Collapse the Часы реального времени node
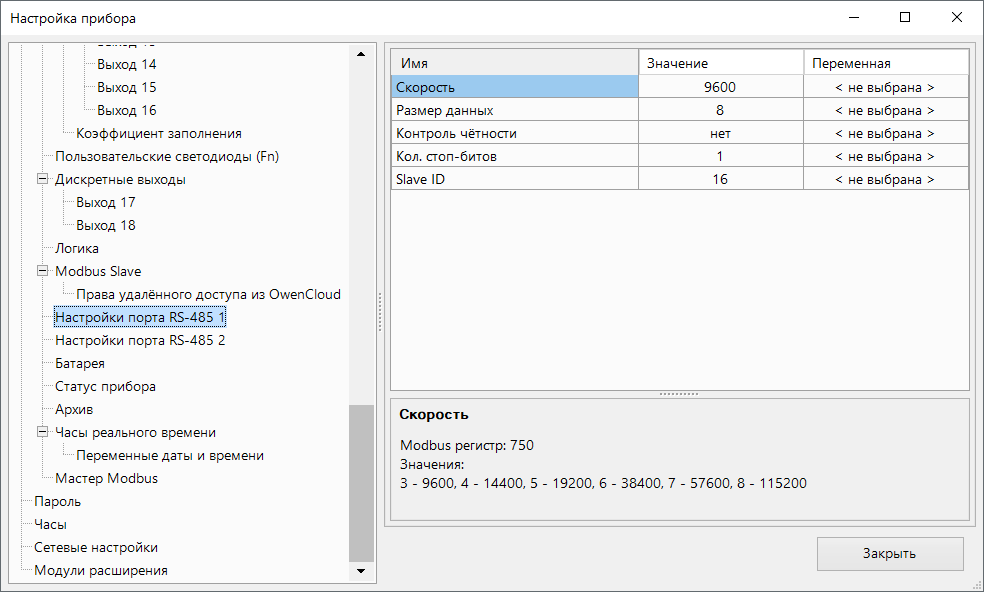The image size is (984, 592). point(43,433)
